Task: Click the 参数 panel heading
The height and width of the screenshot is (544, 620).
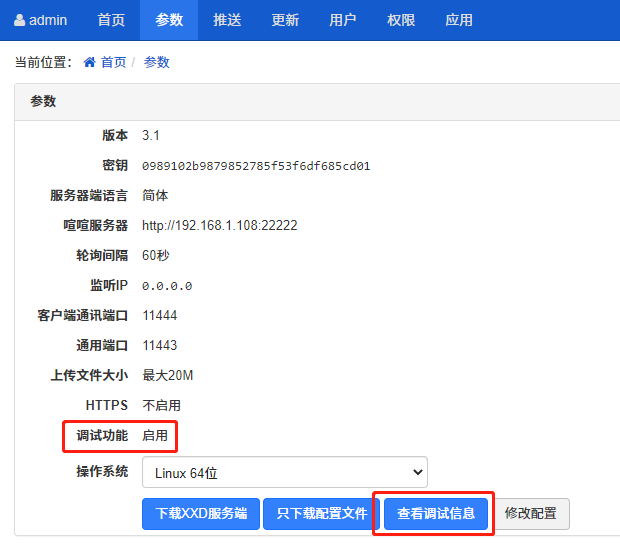Action: coord(43,101)
